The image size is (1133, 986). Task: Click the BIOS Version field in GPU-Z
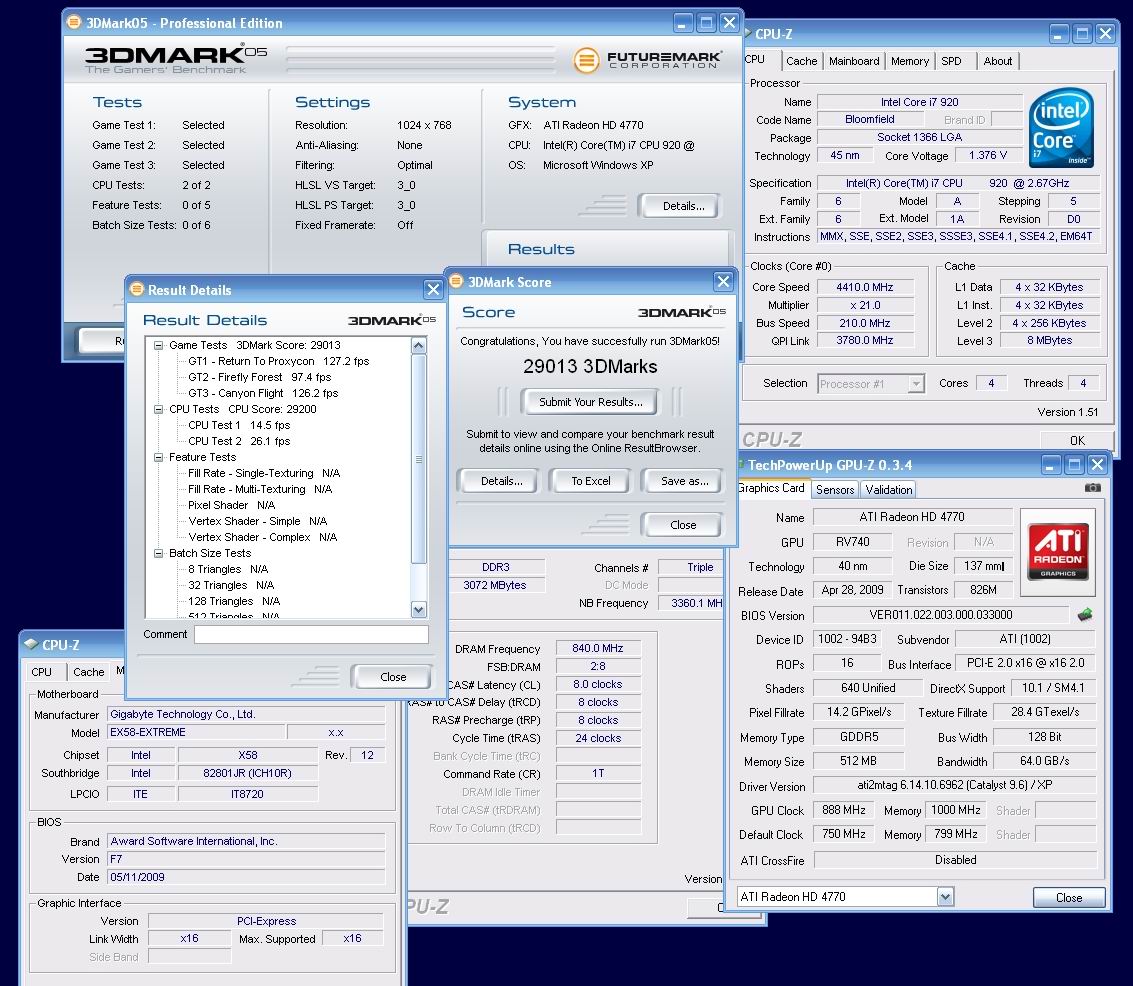pos(941,615)
